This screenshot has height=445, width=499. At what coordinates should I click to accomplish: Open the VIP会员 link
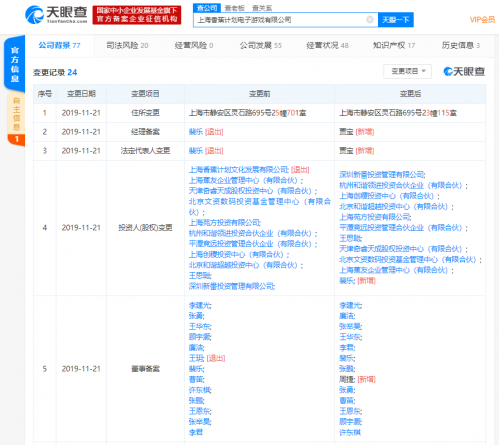(x=482, y=20)
